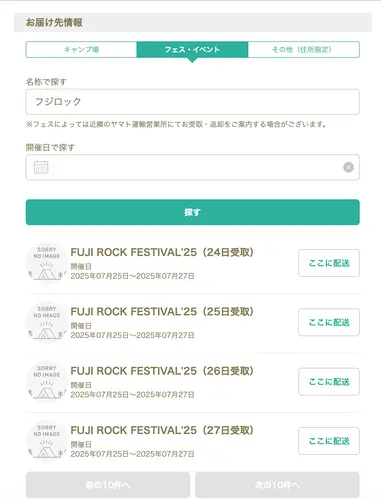Open the FUJI ROCK FESTIVAL'25（24日受取）title
The width and height of the screenshot is (381, 500).
pyautogui.click(x=162, y=252)
